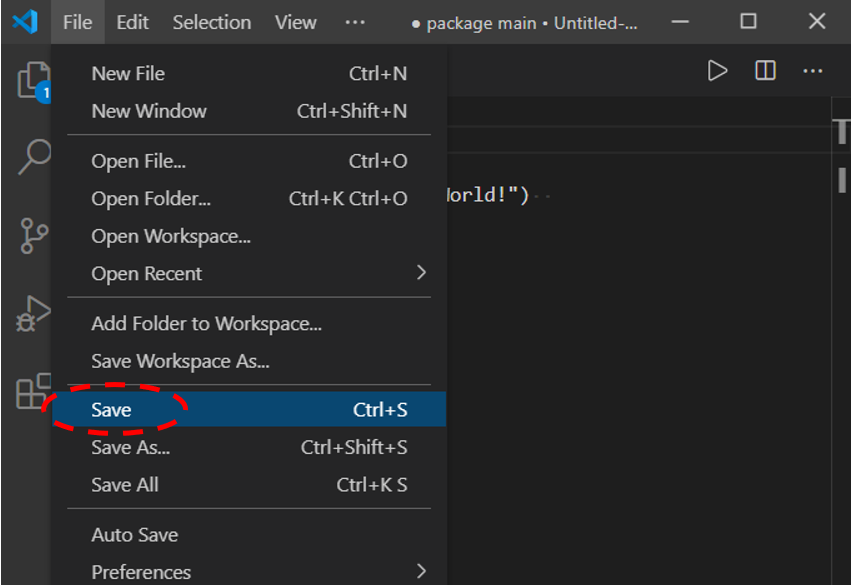Open the Selection menu
This screenshot has width=853, height=585.
211,22
